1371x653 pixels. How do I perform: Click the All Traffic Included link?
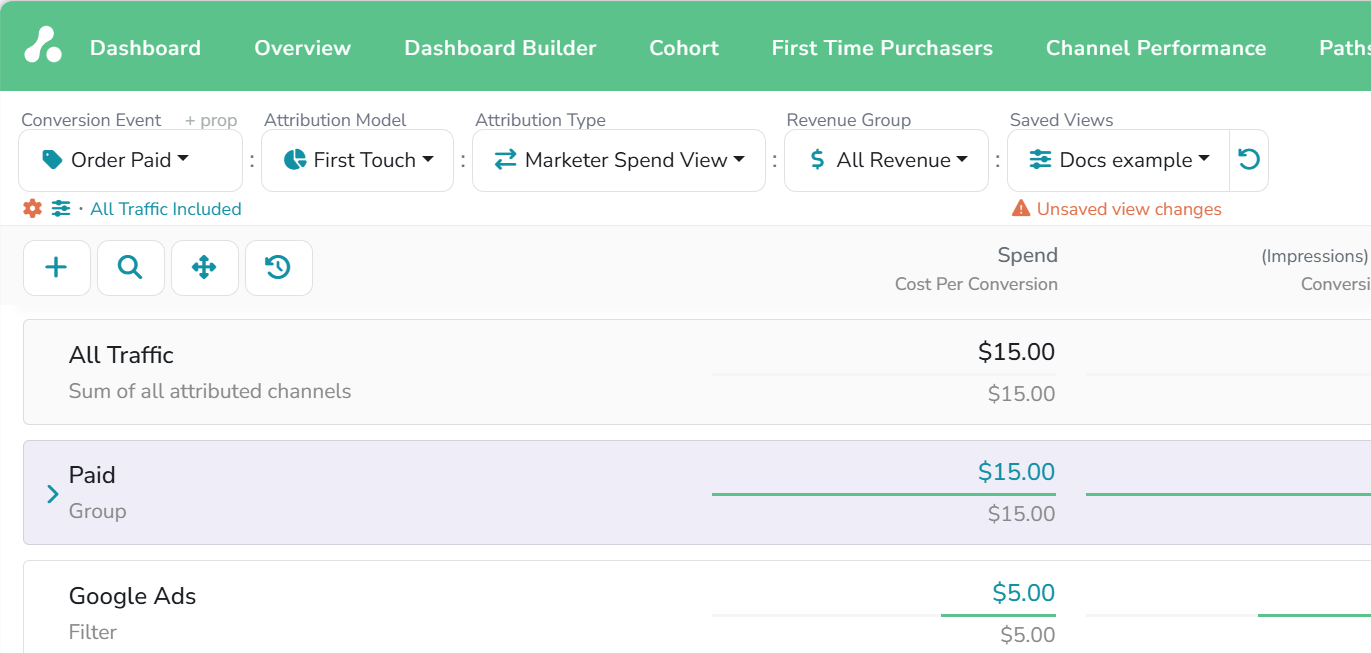166,209
